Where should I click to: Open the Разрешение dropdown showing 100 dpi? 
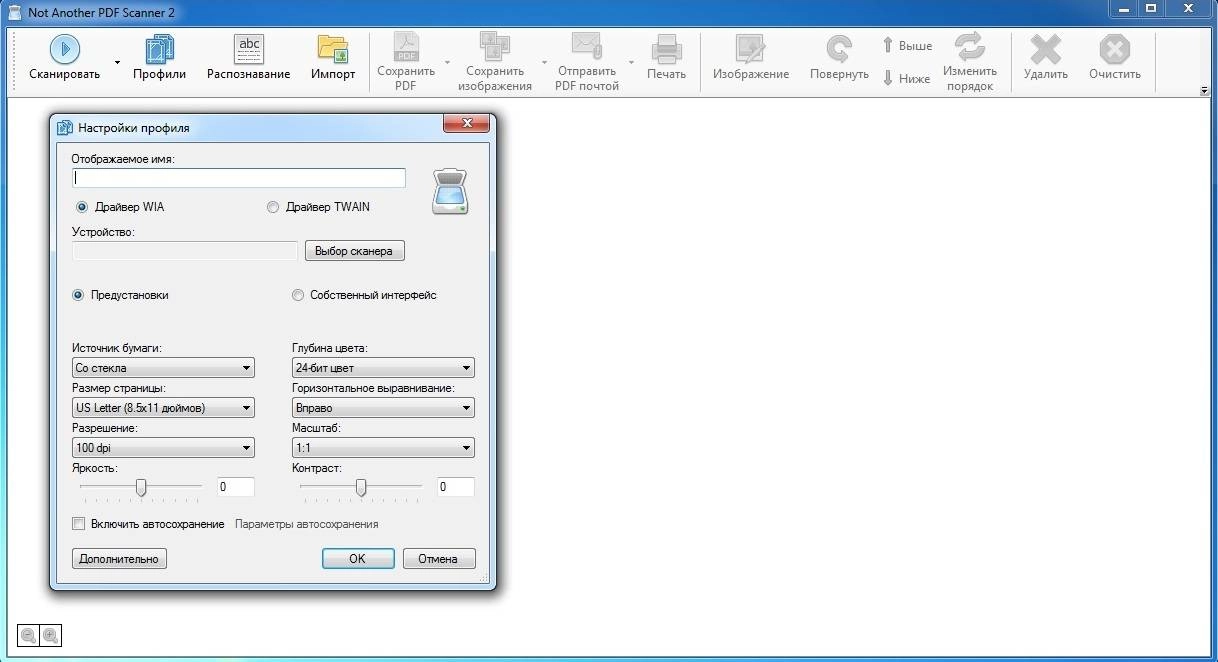[163, 448]
